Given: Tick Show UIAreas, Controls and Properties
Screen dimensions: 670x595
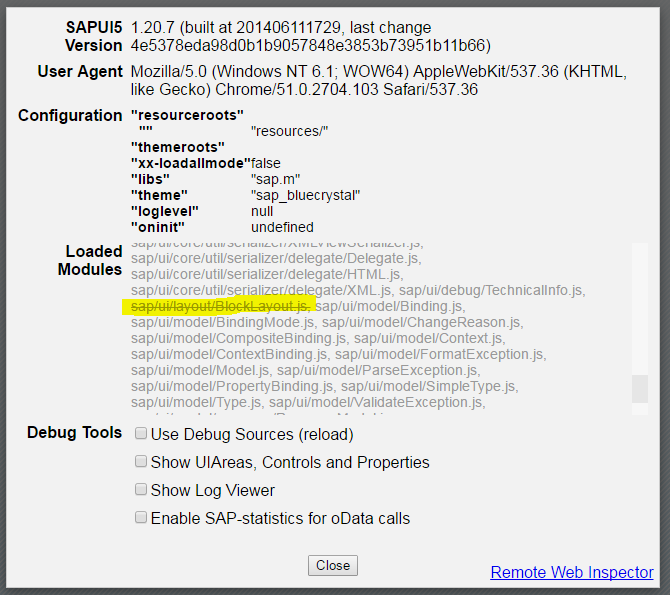Looking at the screenshot, I should 141,461.
